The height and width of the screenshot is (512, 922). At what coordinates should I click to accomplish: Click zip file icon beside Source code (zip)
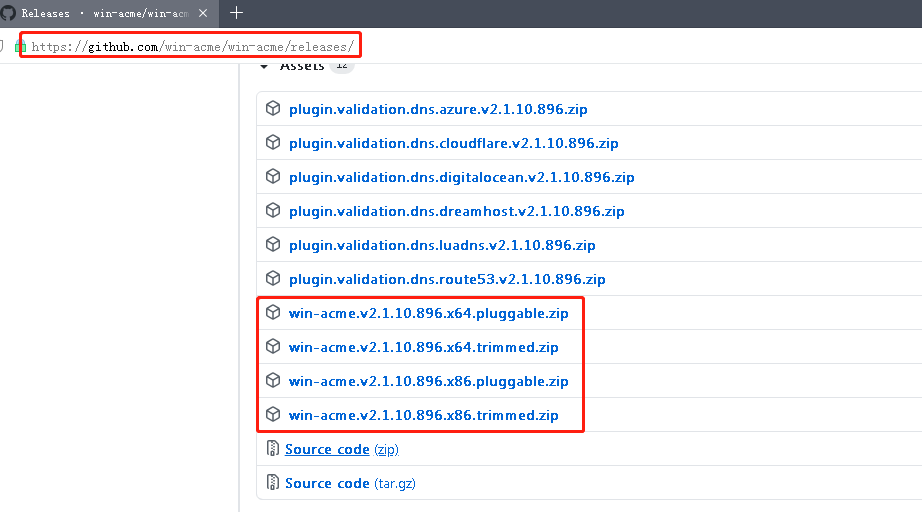coord(273,449)
